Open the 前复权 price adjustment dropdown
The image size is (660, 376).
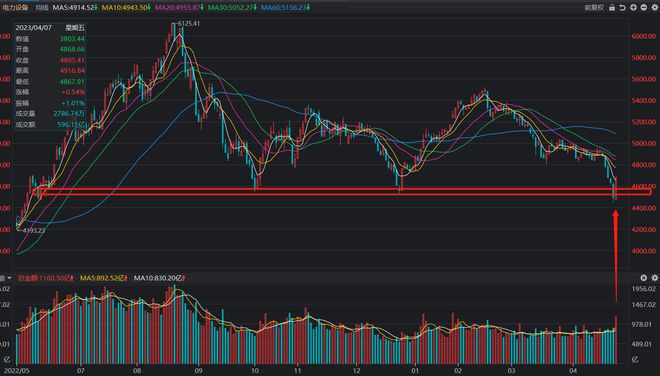[x=594, y=8]
